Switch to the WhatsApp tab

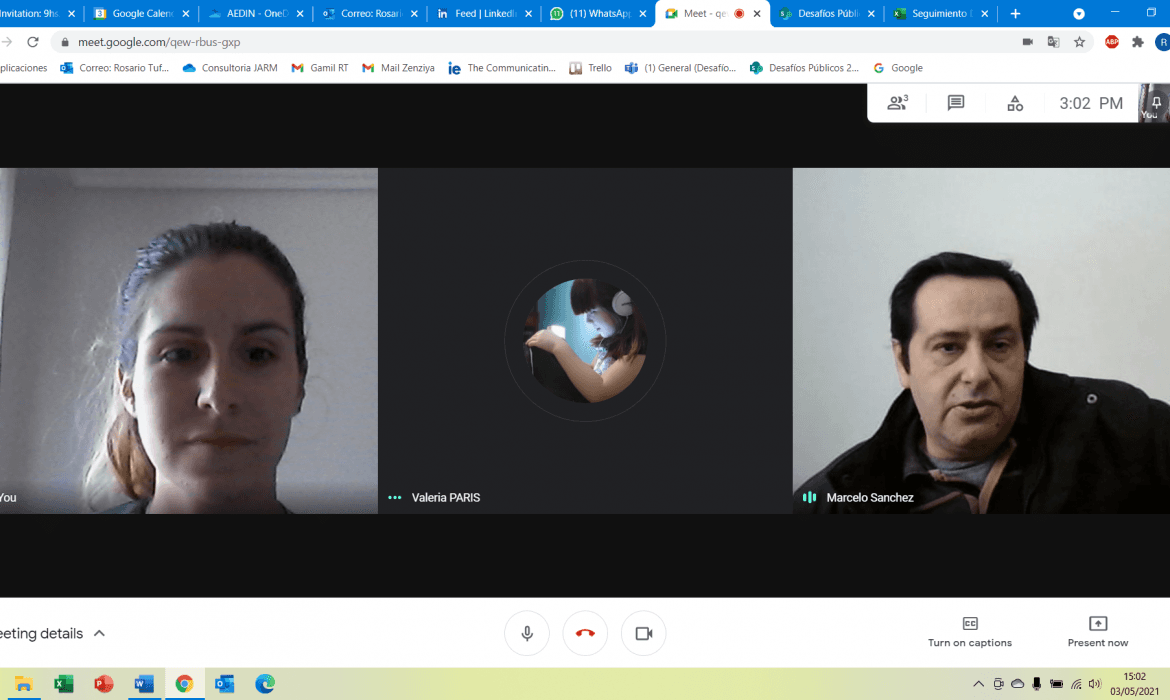(x=597, y=14)
